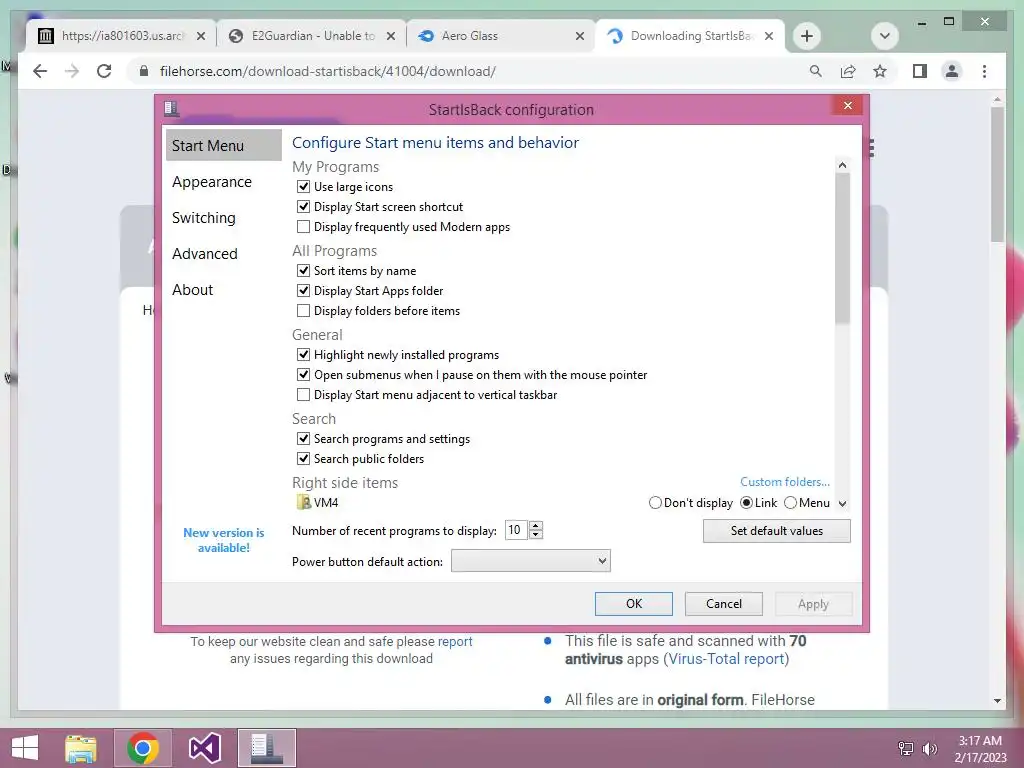Click the Chrome forward arrow

click(x=72, y=71)
